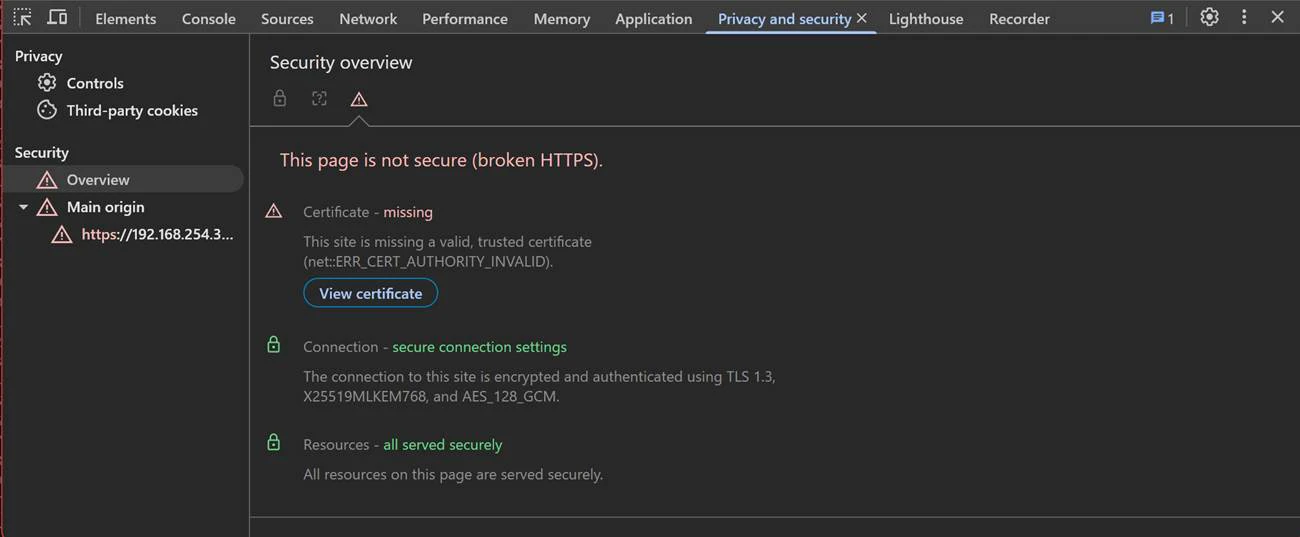The width and height of the screenshot is (1300, 537).
Task: Select the dashed square icon in the security summary
Action: 319,98
